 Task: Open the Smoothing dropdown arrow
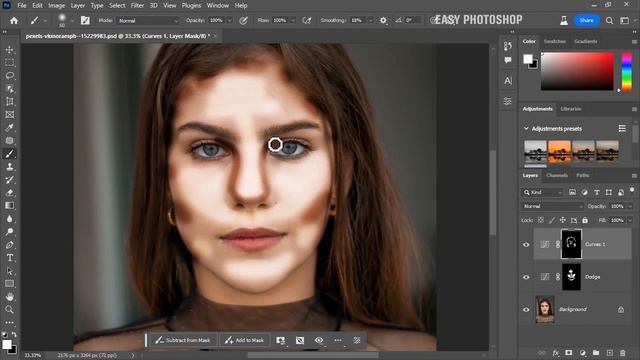click(x=370, y=20)
